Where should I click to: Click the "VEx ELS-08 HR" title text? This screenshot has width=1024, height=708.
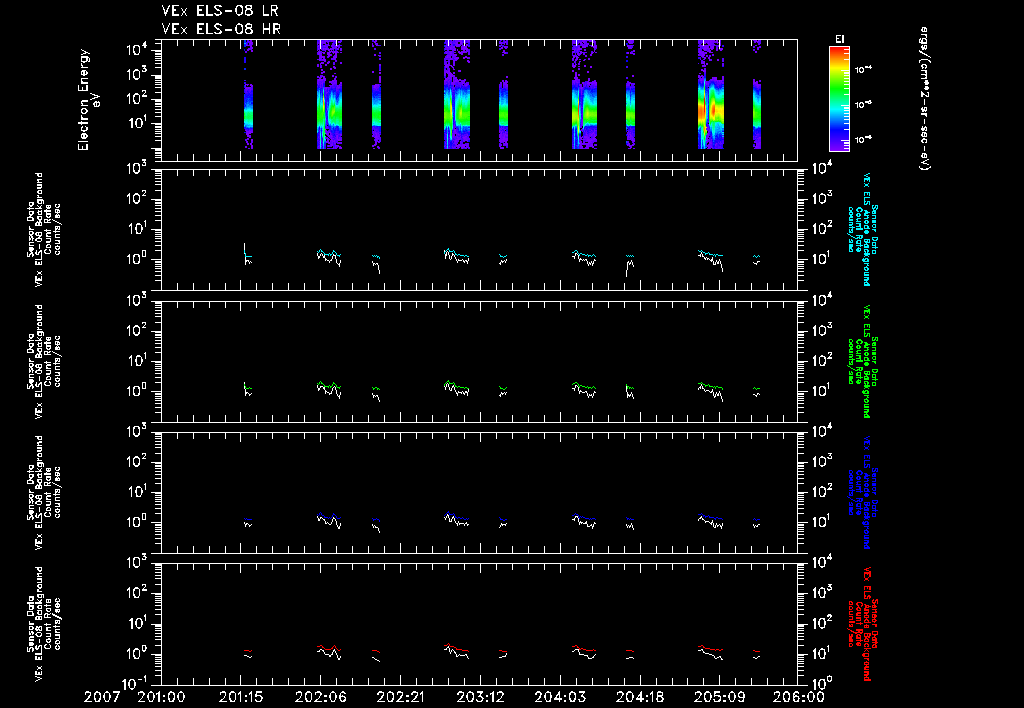pyautogui.click(x=221, y=29)
